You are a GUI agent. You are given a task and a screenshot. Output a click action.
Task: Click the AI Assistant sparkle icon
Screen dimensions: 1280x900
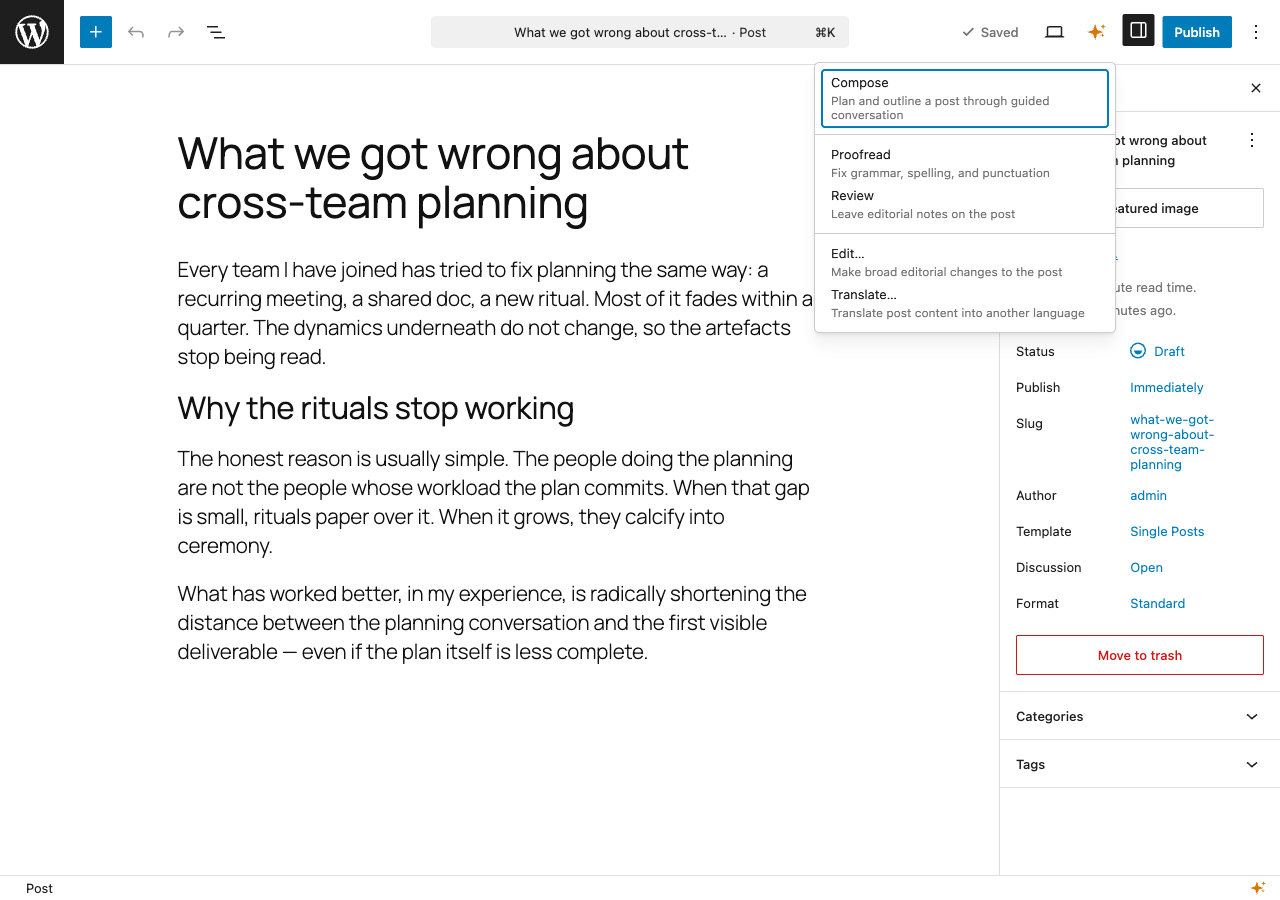coord(1096,31)
